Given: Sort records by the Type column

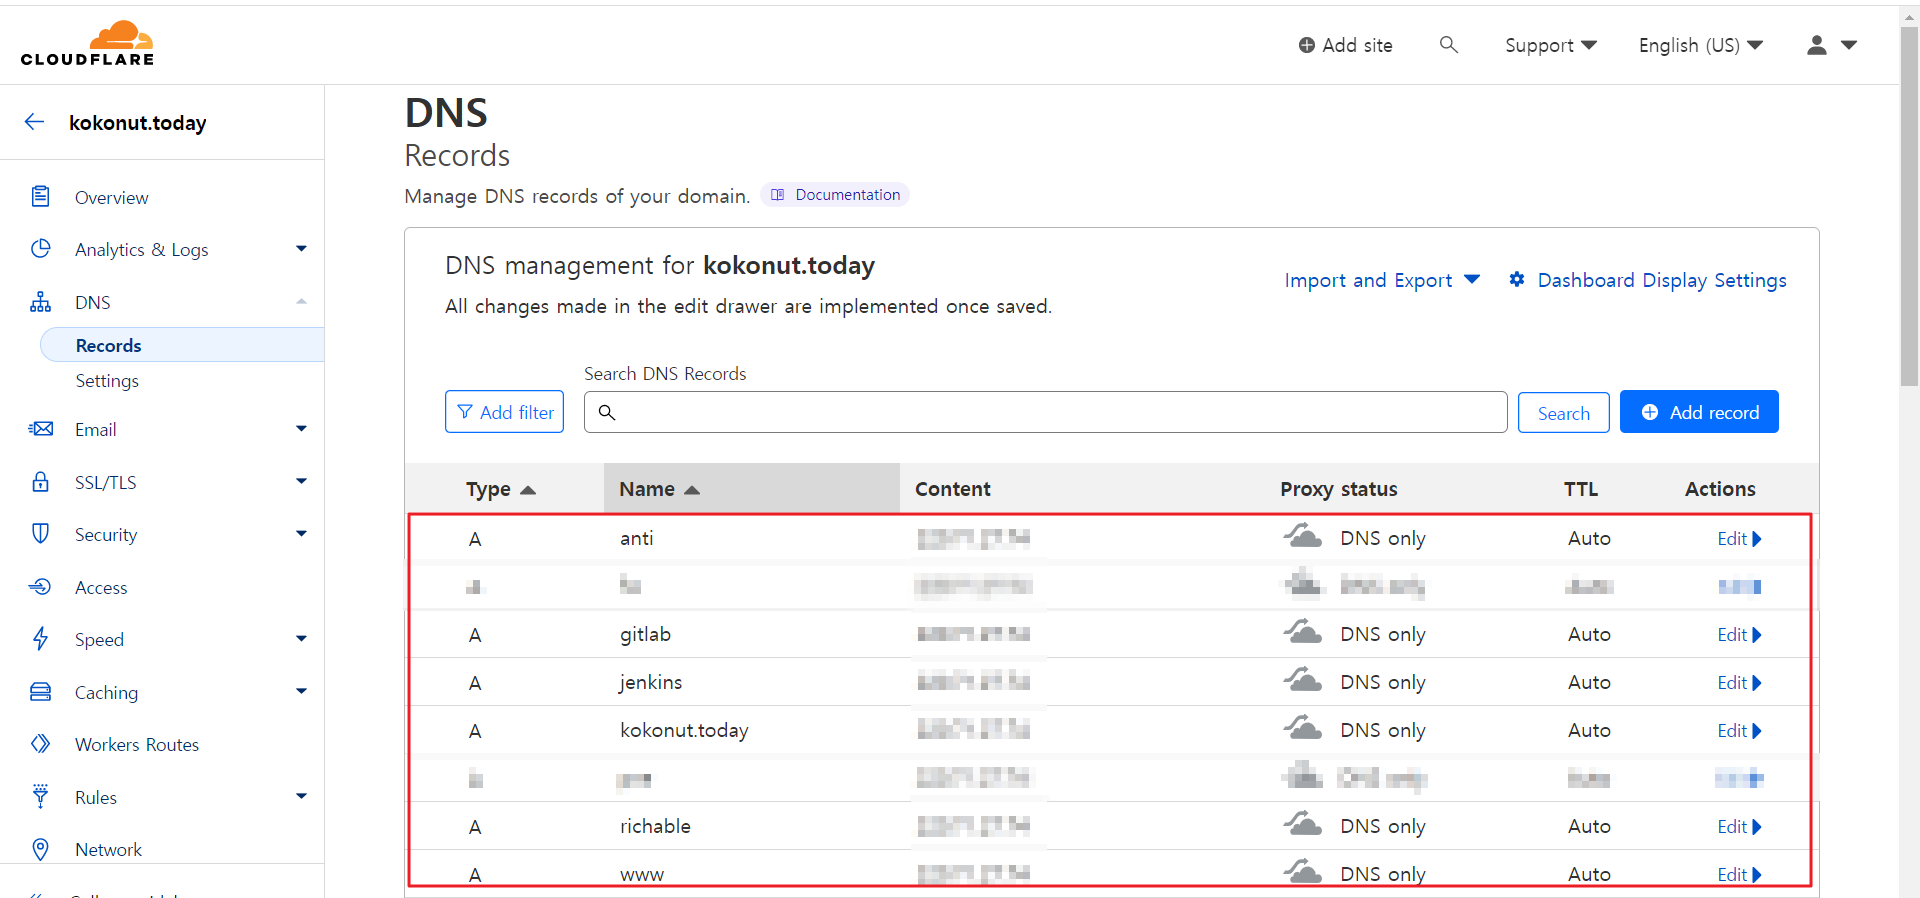Looking at the screenshot, I should (x=500, y=489).
